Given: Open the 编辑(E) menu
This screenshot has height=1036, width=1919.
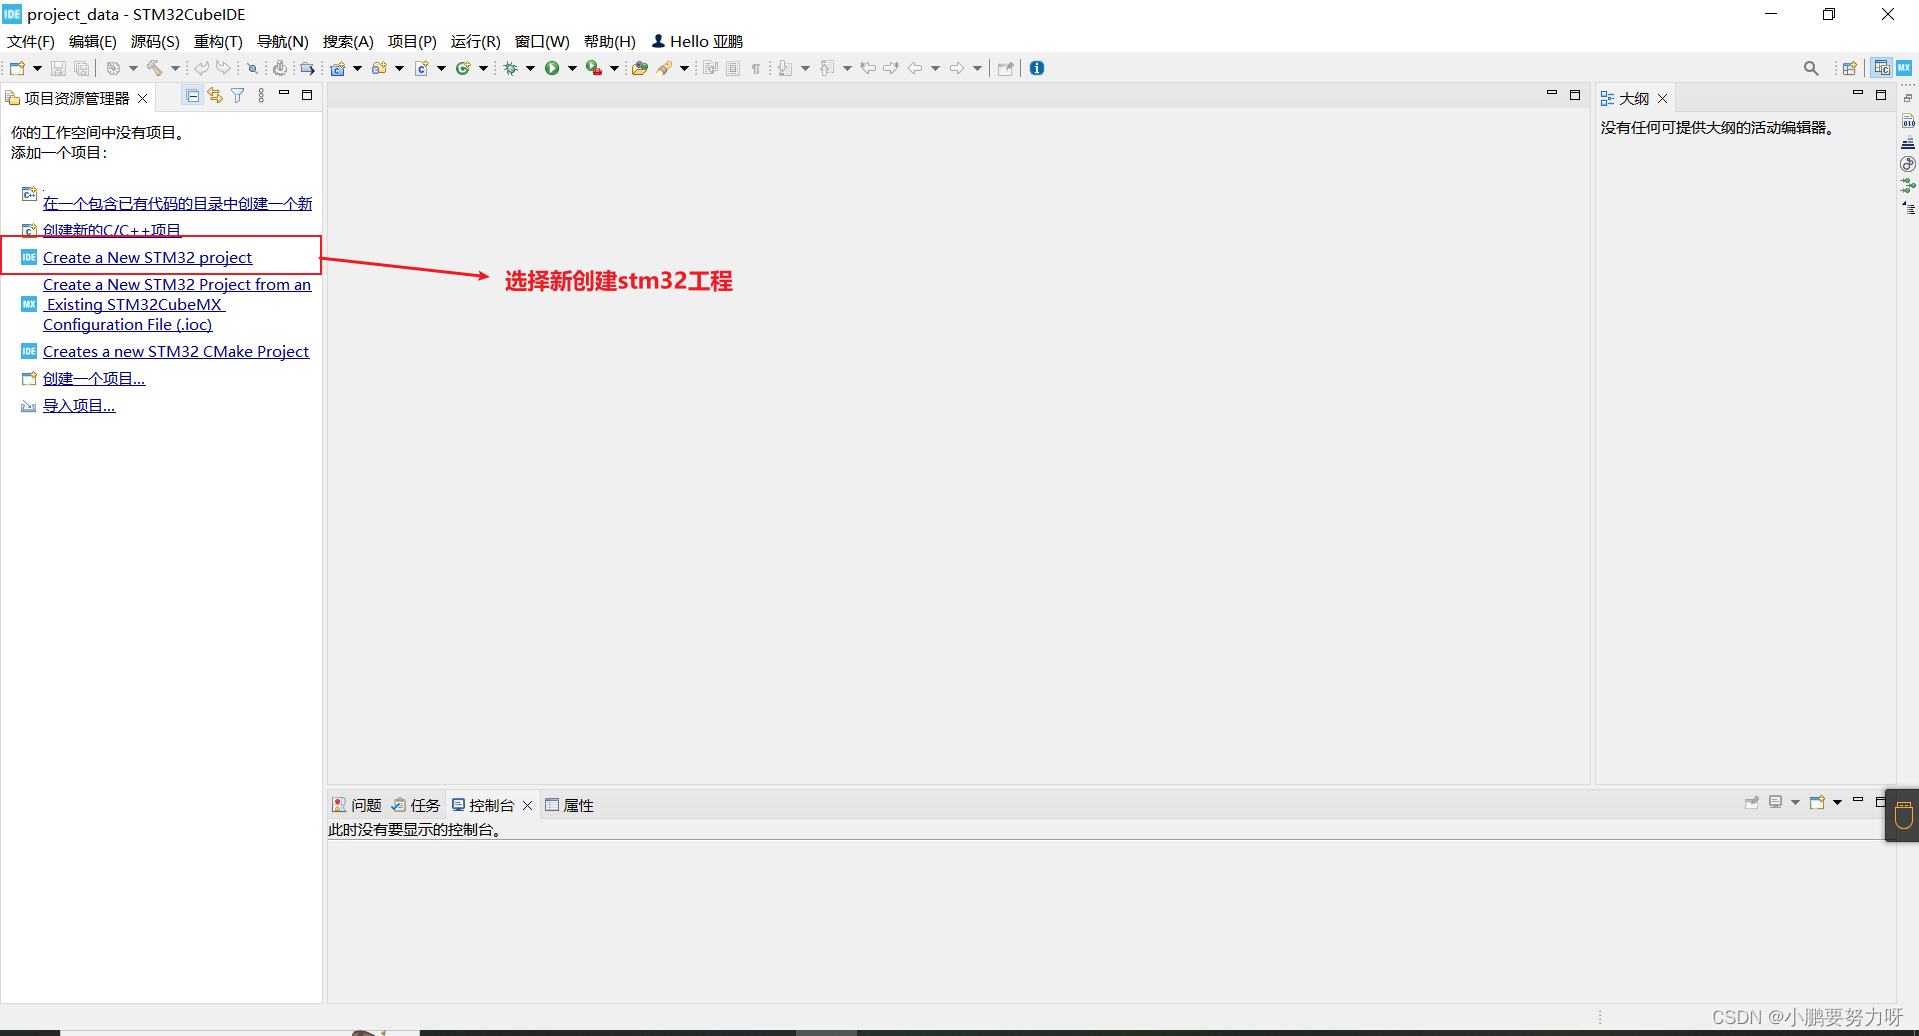Looking at the screenshot, I should [x=93, y=41].
